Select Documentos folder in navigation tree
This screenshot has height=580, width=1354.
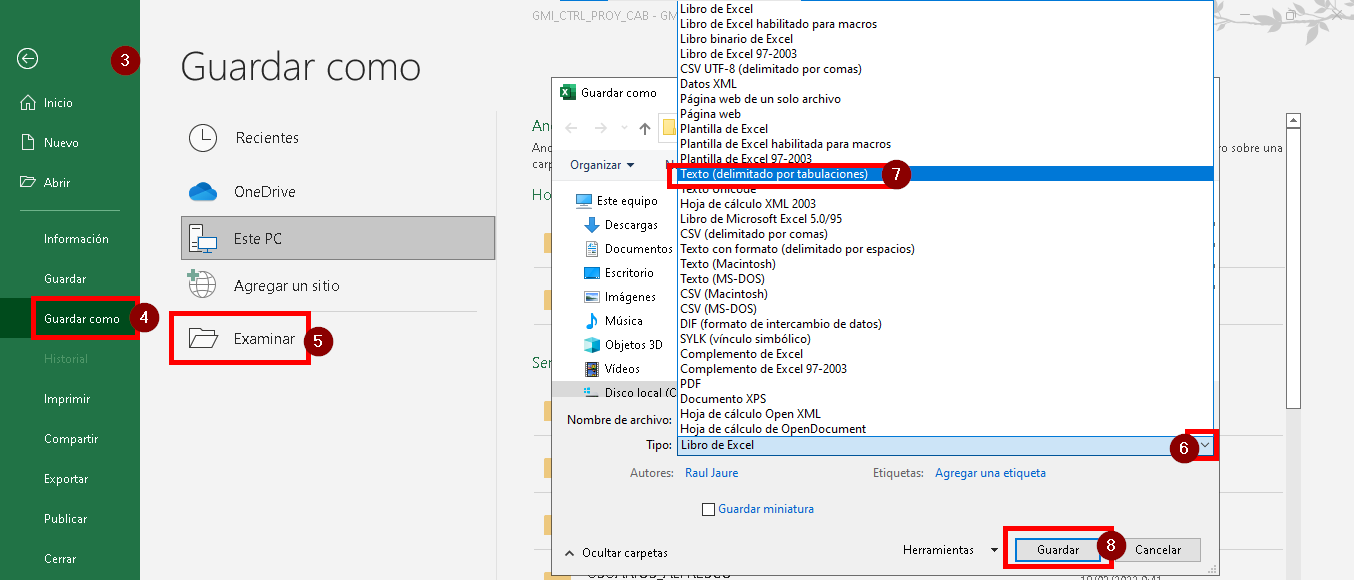click(x=627, y=249)
